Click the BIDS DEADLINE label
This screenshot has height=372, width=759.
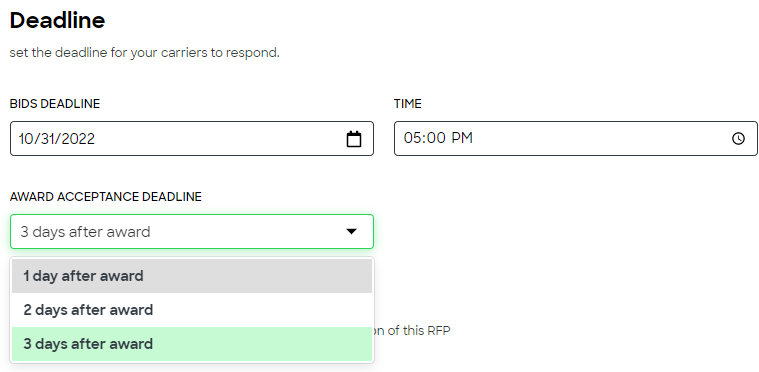point(55,104)
